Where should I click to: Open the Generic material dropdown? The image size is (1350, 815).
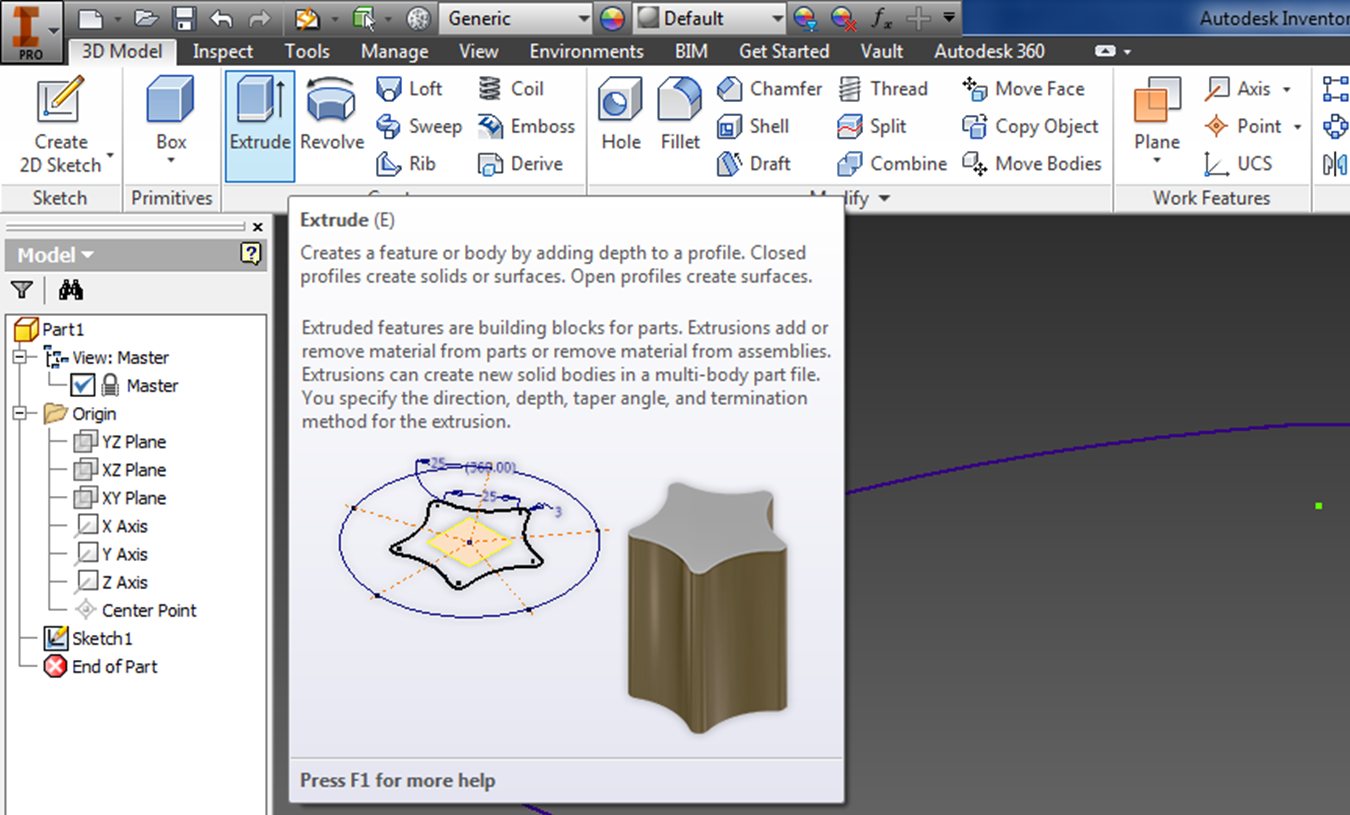pyautogui.click(x=515, y=18)
